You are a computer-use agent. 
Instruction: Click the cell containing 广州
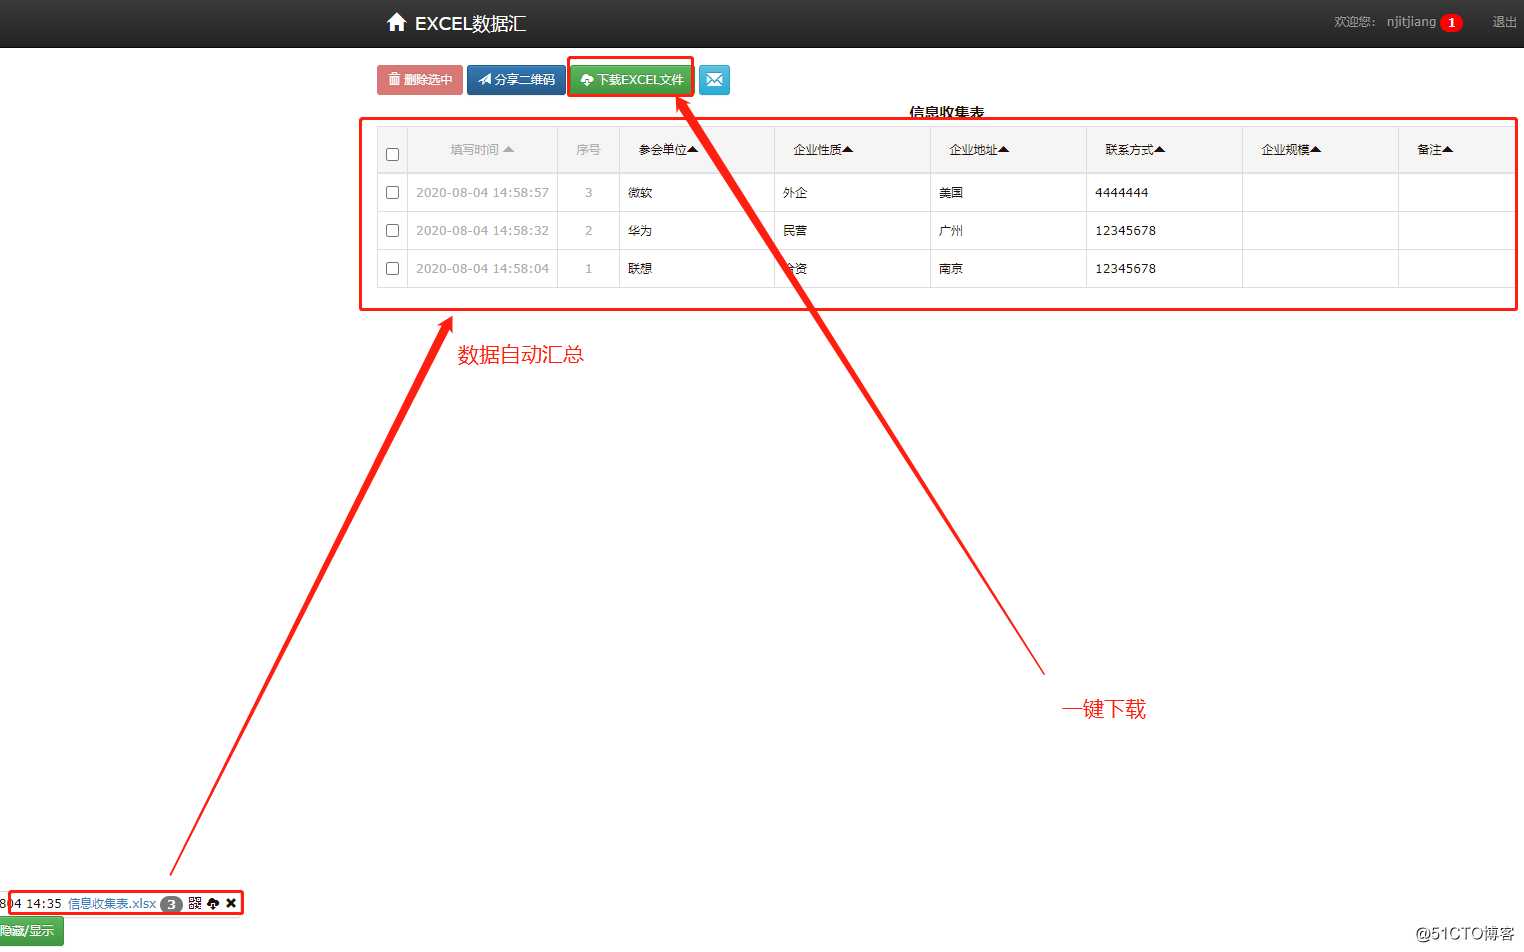[1009, 230]
